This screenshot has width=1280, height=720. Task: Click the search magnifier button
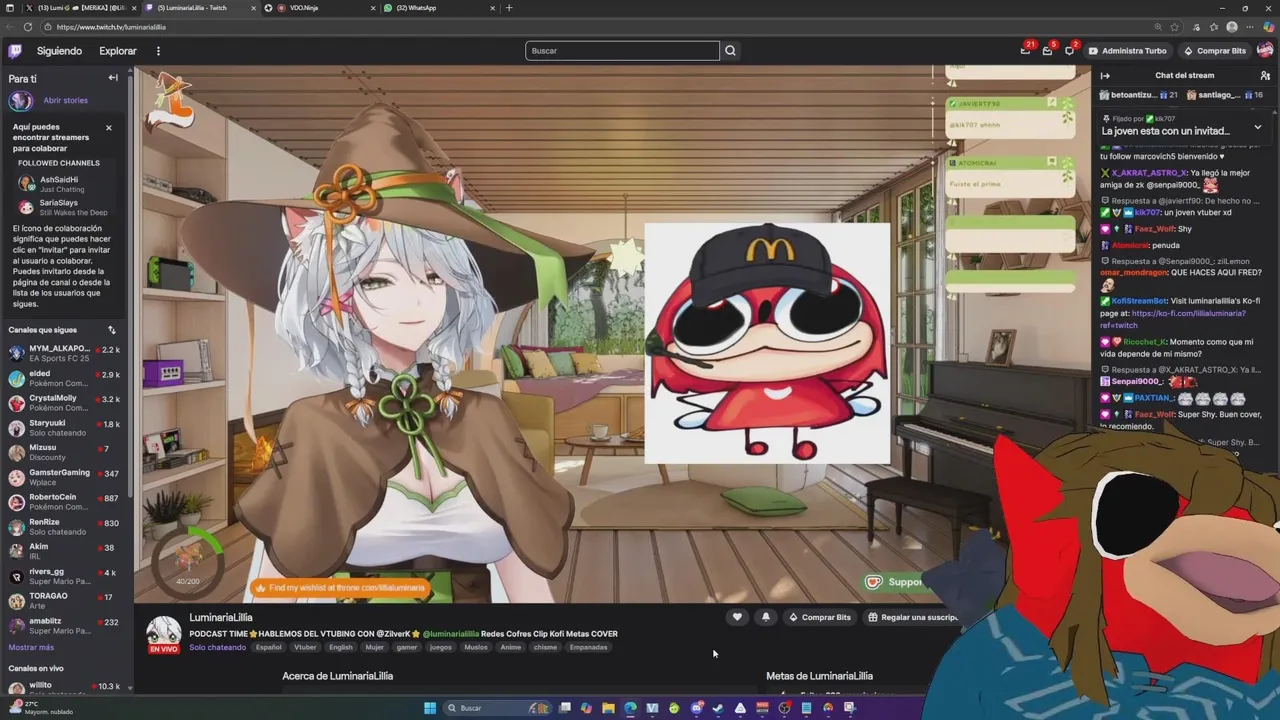pyautogui.click(x=731, y=51)
